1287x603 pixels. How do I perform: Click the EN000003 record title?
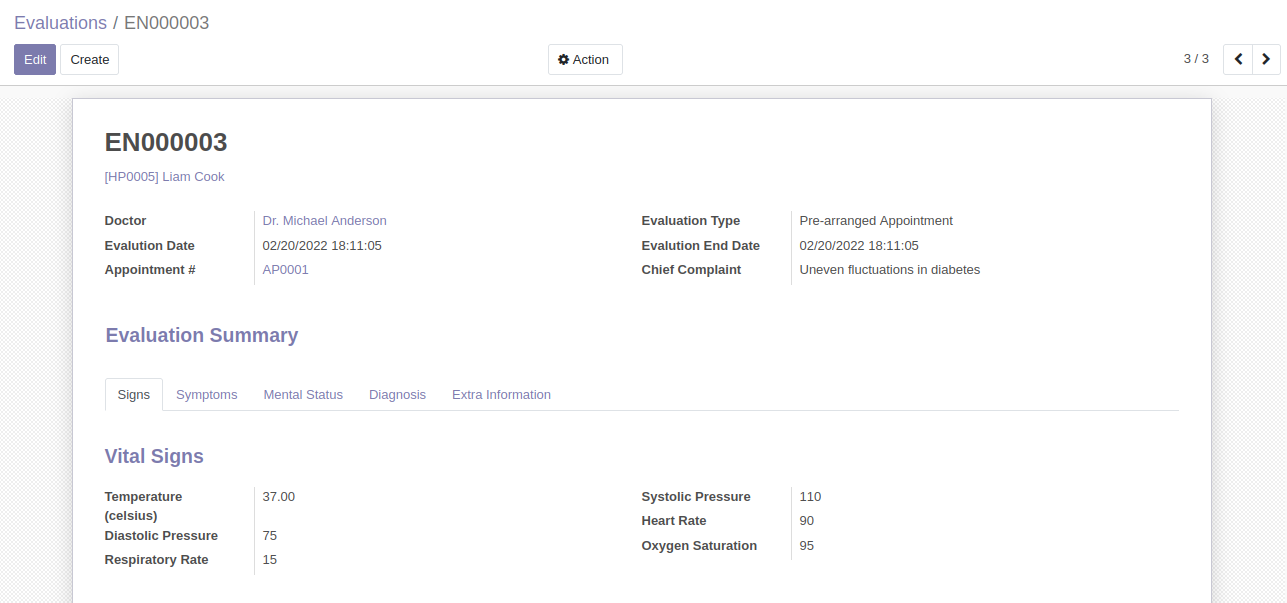166,142
